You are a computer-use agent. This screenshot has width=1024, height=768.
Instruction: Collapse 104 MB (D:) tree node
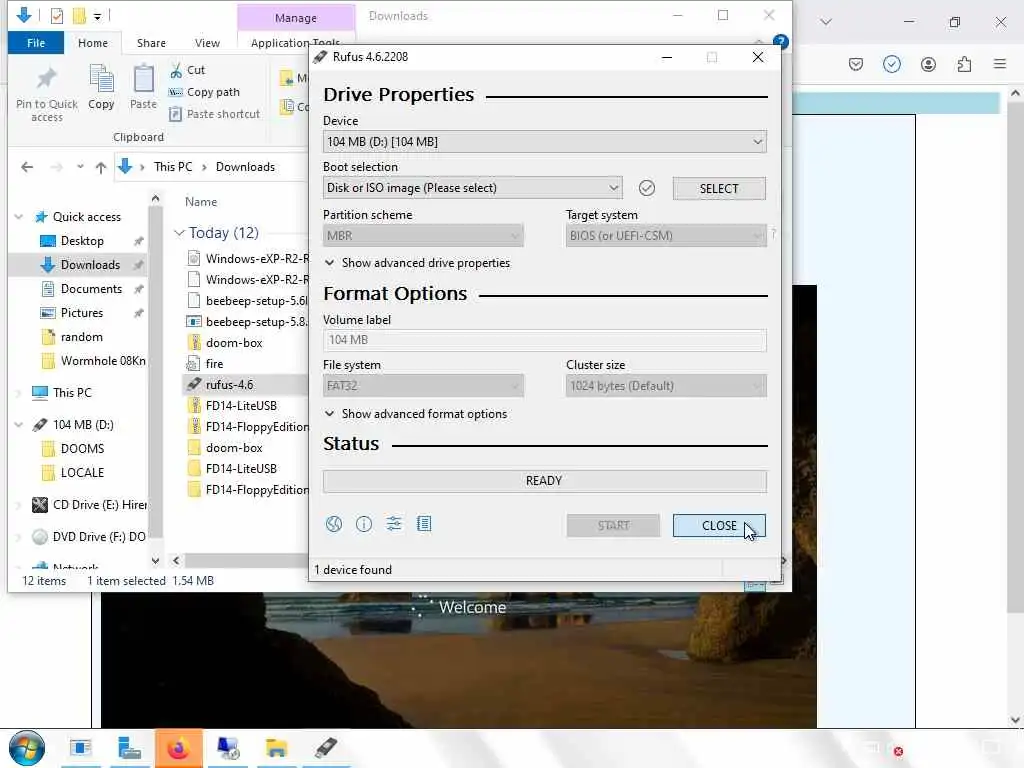[x=19, y=424]
